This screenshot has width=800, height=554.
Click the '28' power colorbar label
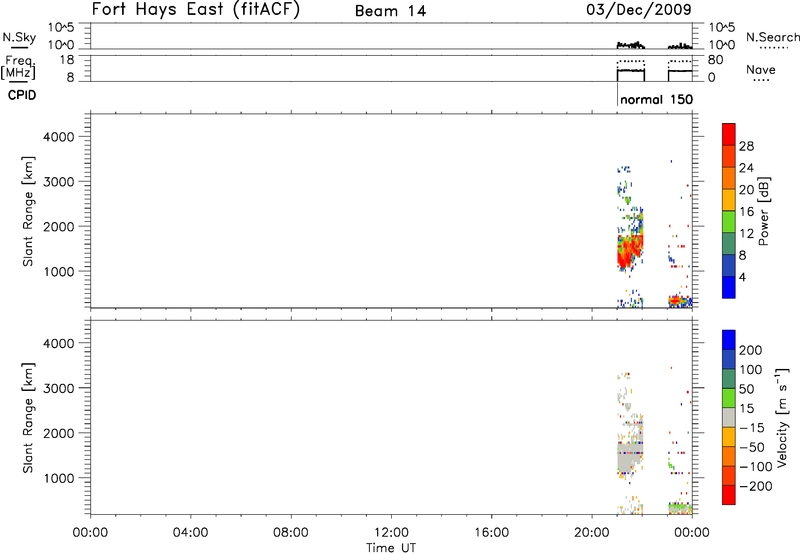pos(746,146)
